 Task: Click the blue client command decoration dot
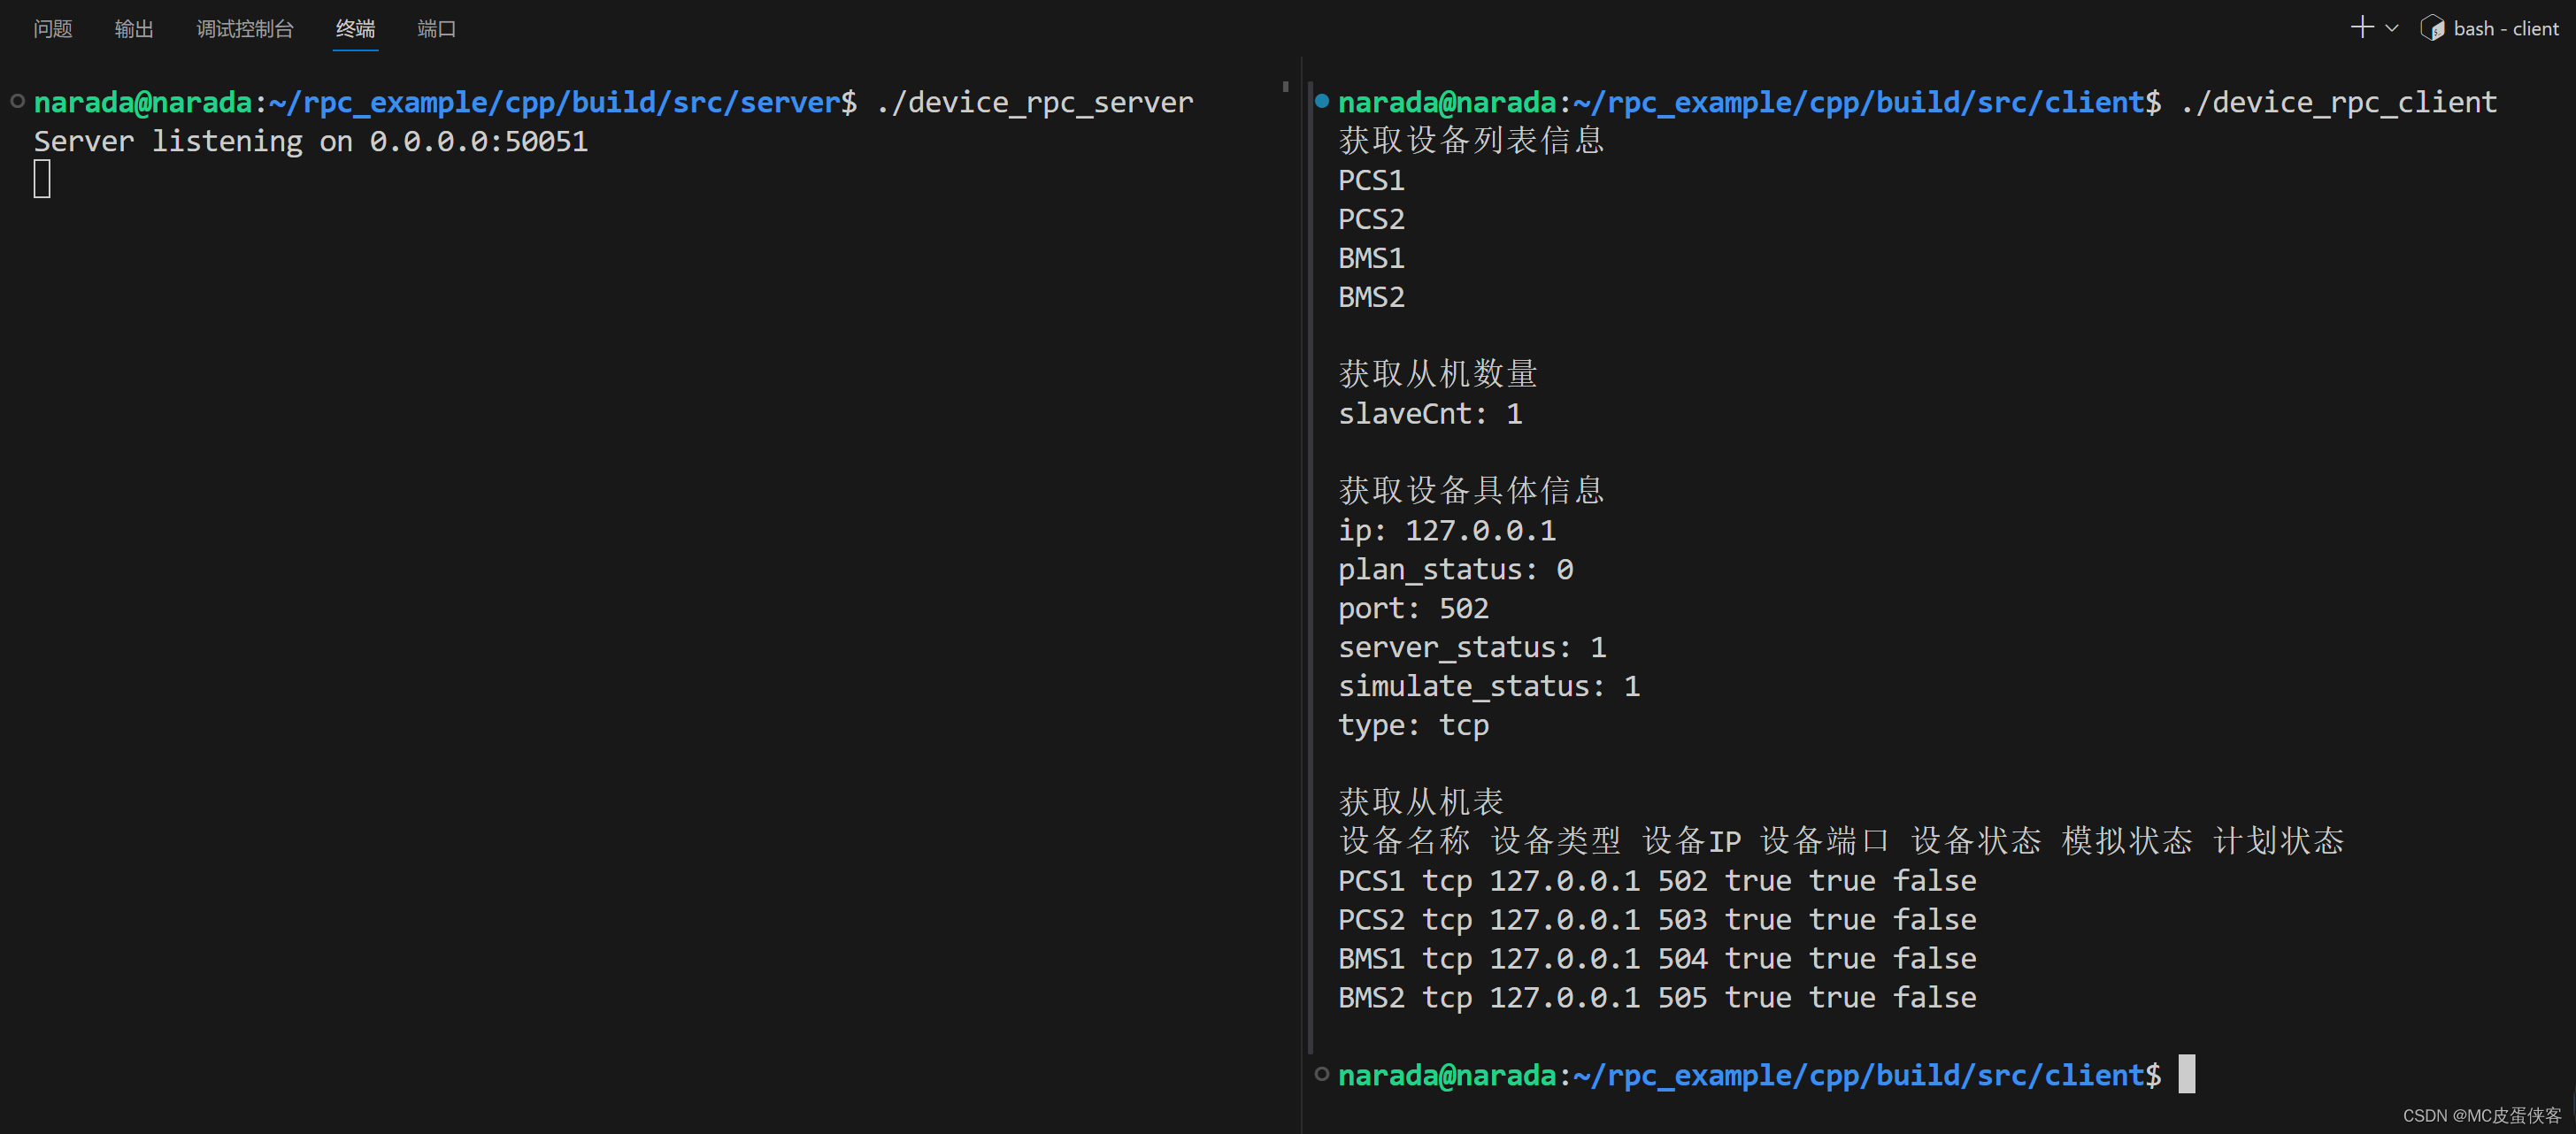click(x=1322, y=100)
